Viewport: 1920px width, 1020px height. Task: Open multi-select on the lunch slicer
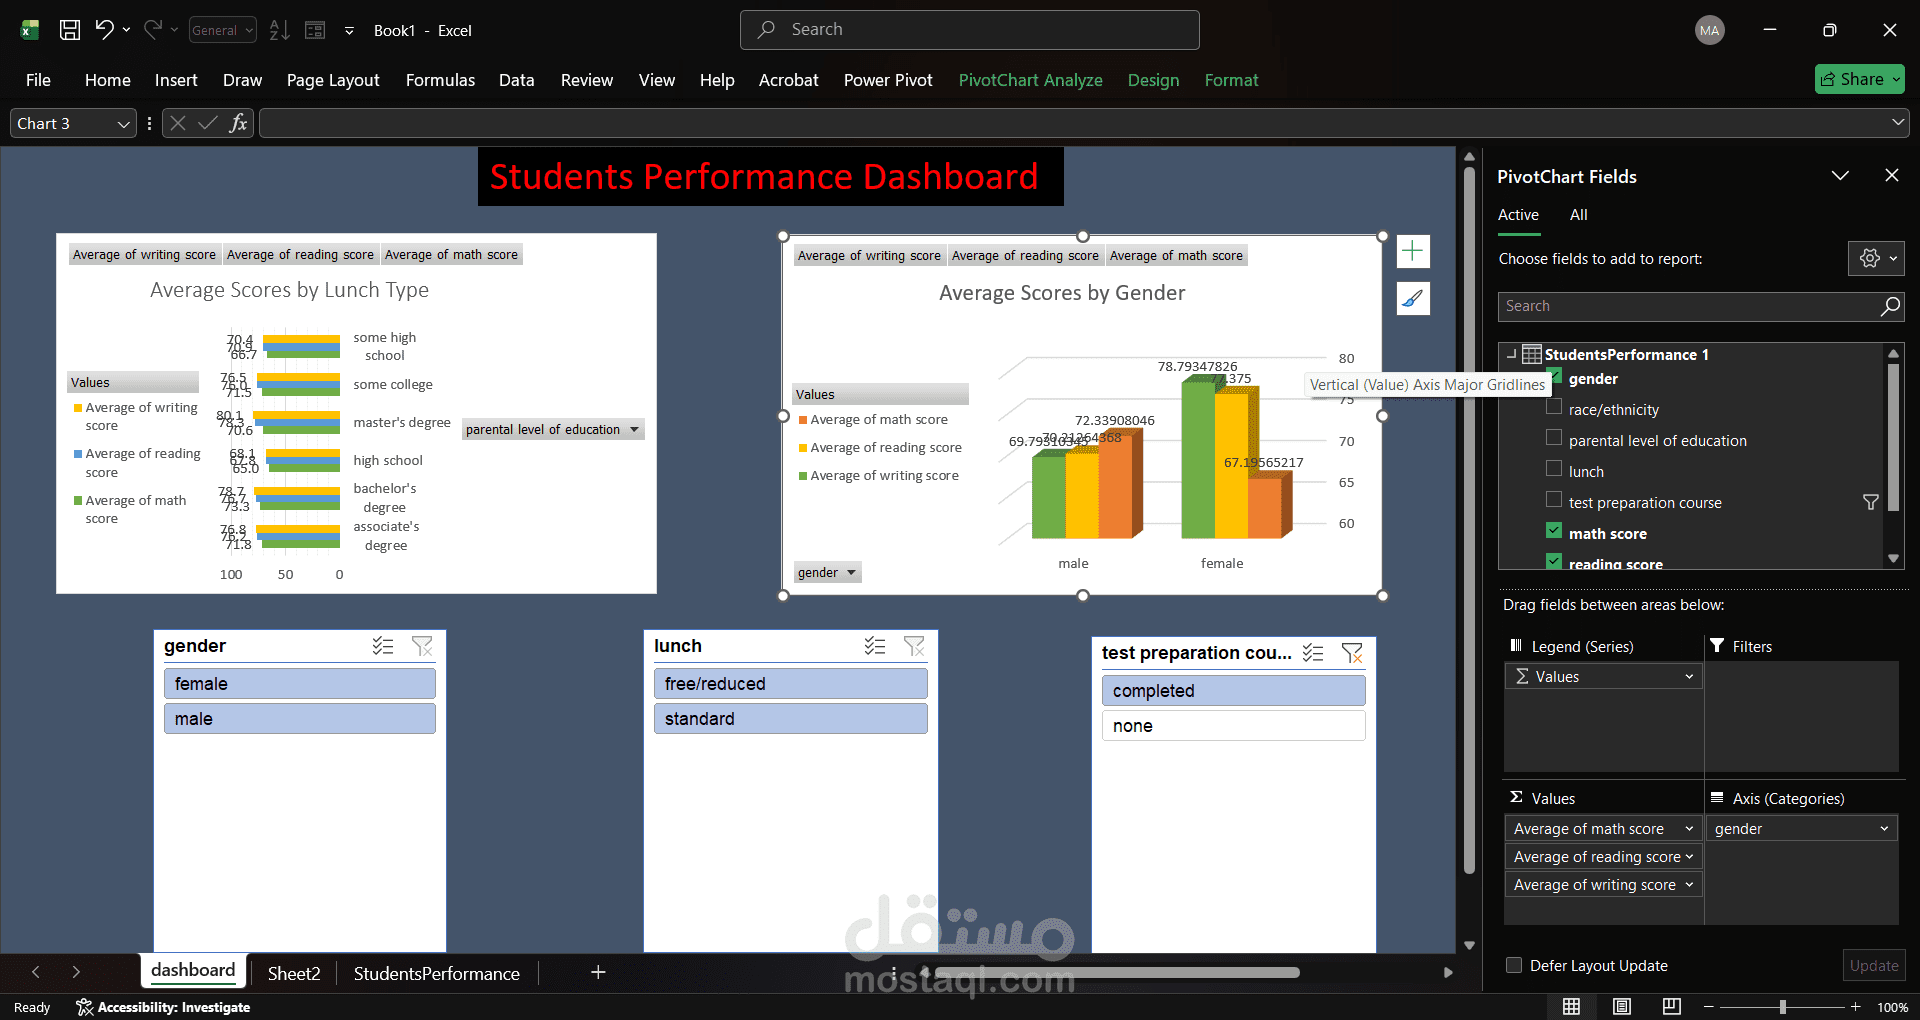click(875, 646)
